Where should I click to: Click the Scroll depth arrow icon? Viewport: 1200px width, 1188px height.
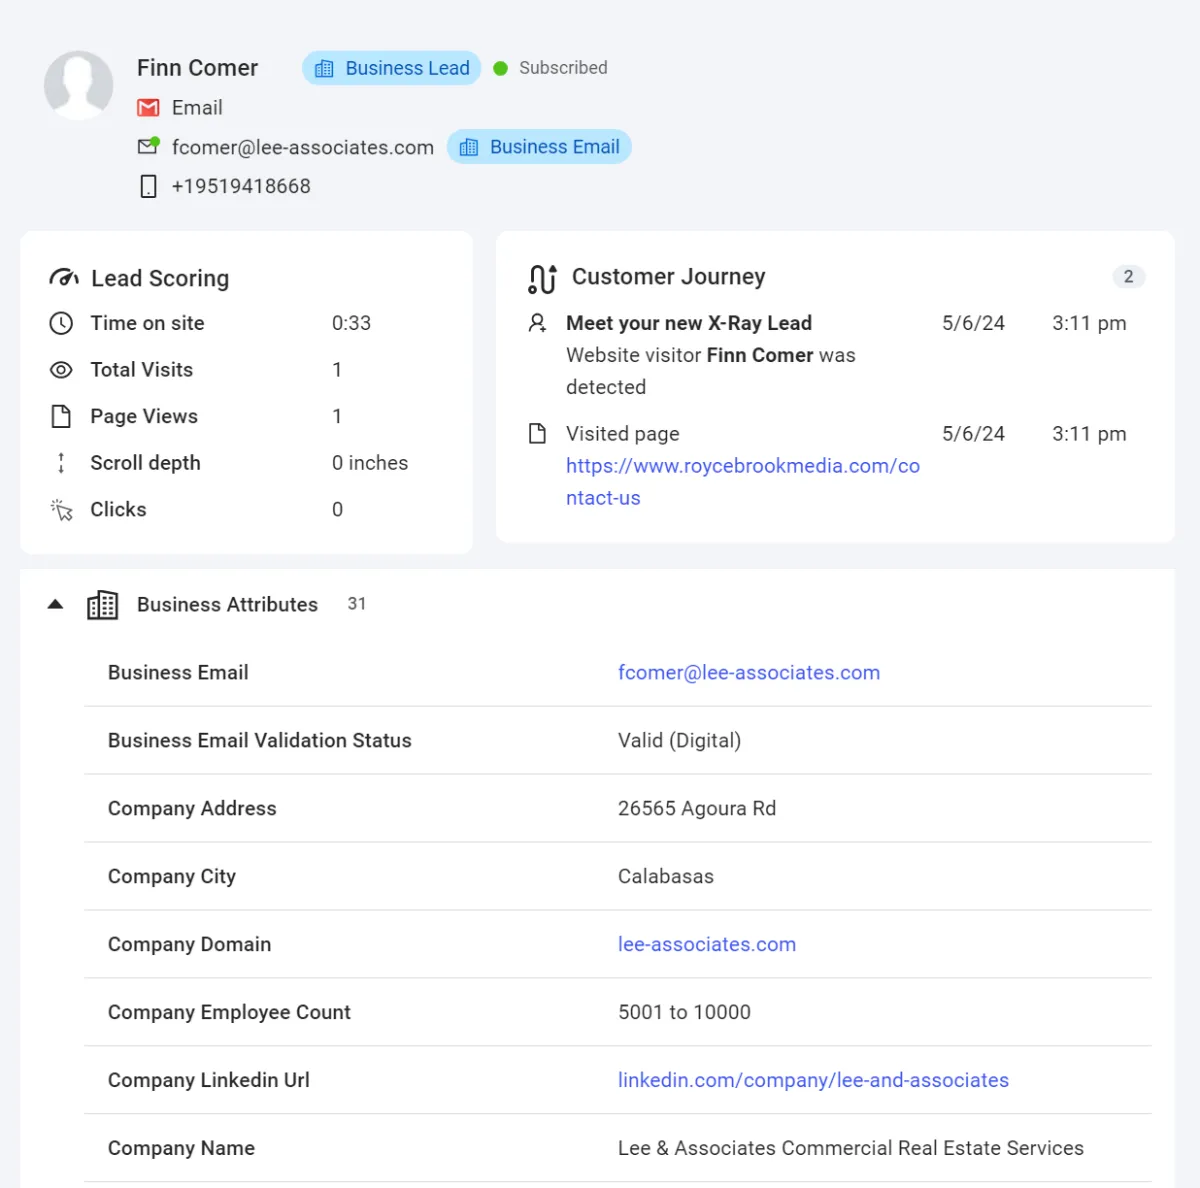61,463
